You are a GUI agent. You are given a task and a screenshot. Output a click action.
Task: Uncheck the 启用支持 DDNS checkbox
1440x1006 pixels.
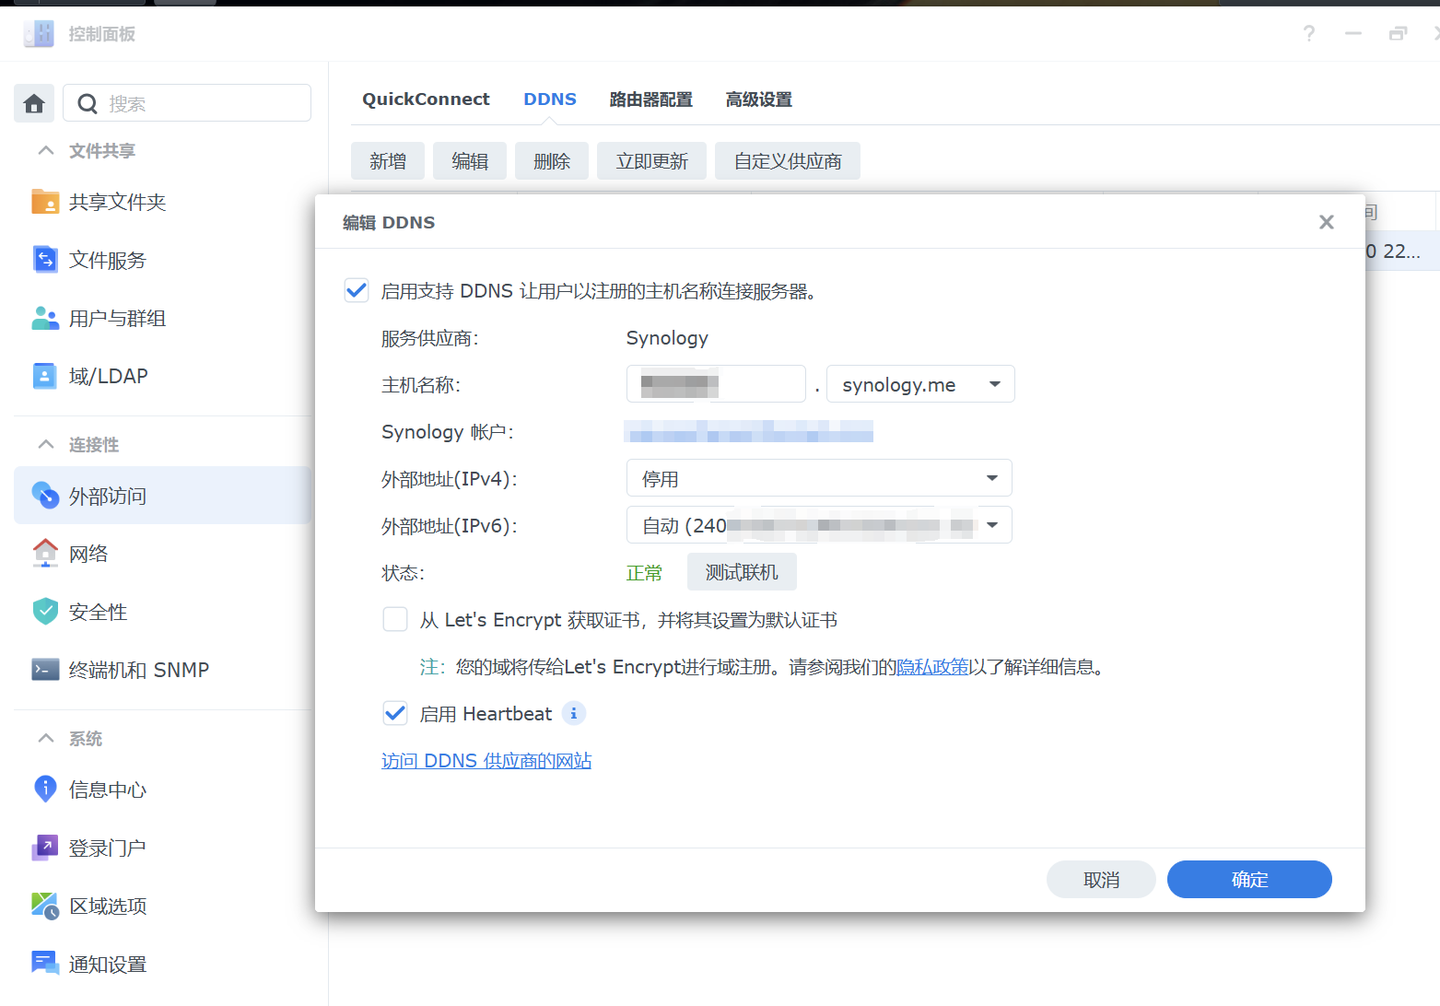coord(356,290)
